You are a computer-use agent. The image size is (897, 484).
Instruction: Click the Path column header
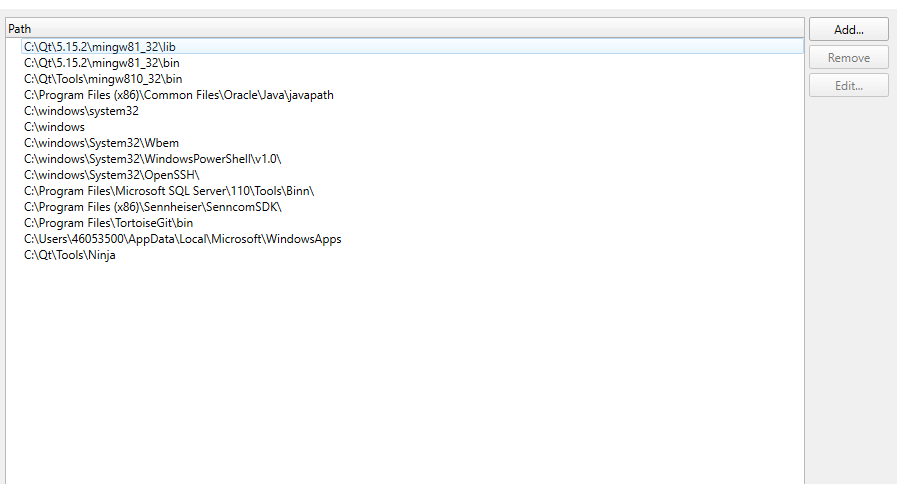(404, 29)
